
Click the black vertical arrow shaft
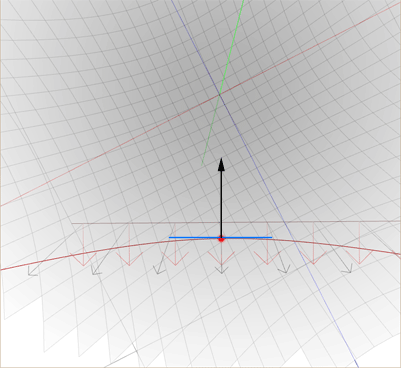coord(221,203)
